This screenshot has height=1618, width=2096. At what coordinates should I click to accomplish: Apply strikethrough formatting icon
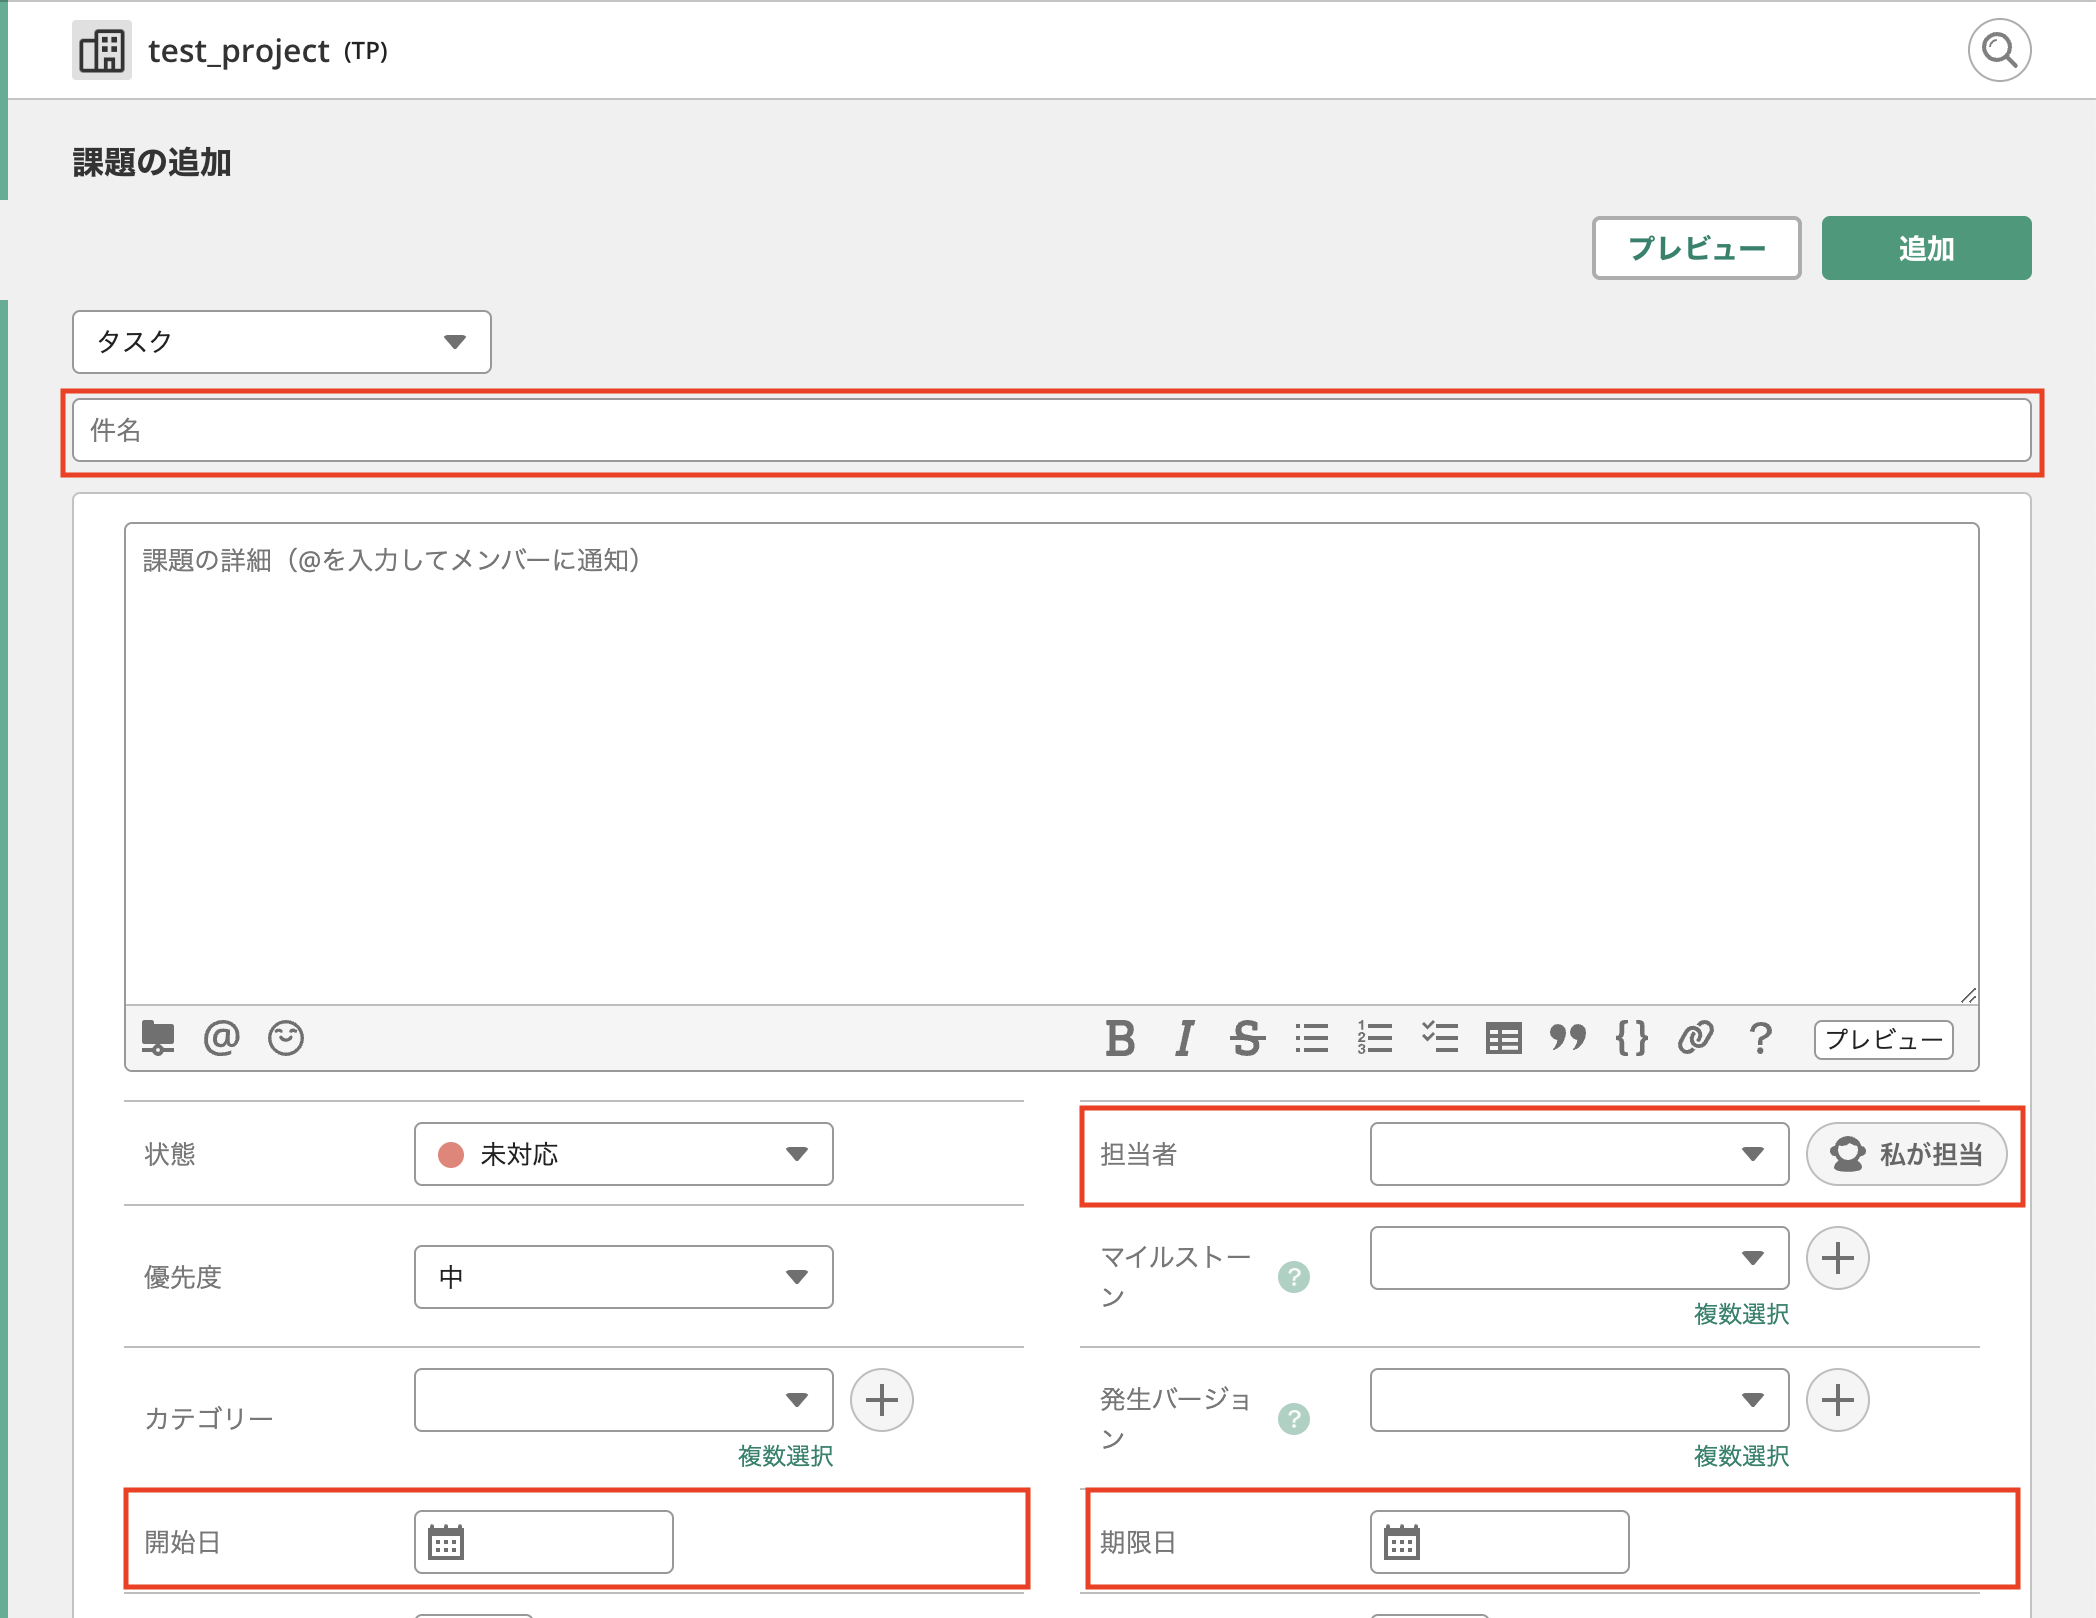pyautogui.click(x=1247, y=1038)
